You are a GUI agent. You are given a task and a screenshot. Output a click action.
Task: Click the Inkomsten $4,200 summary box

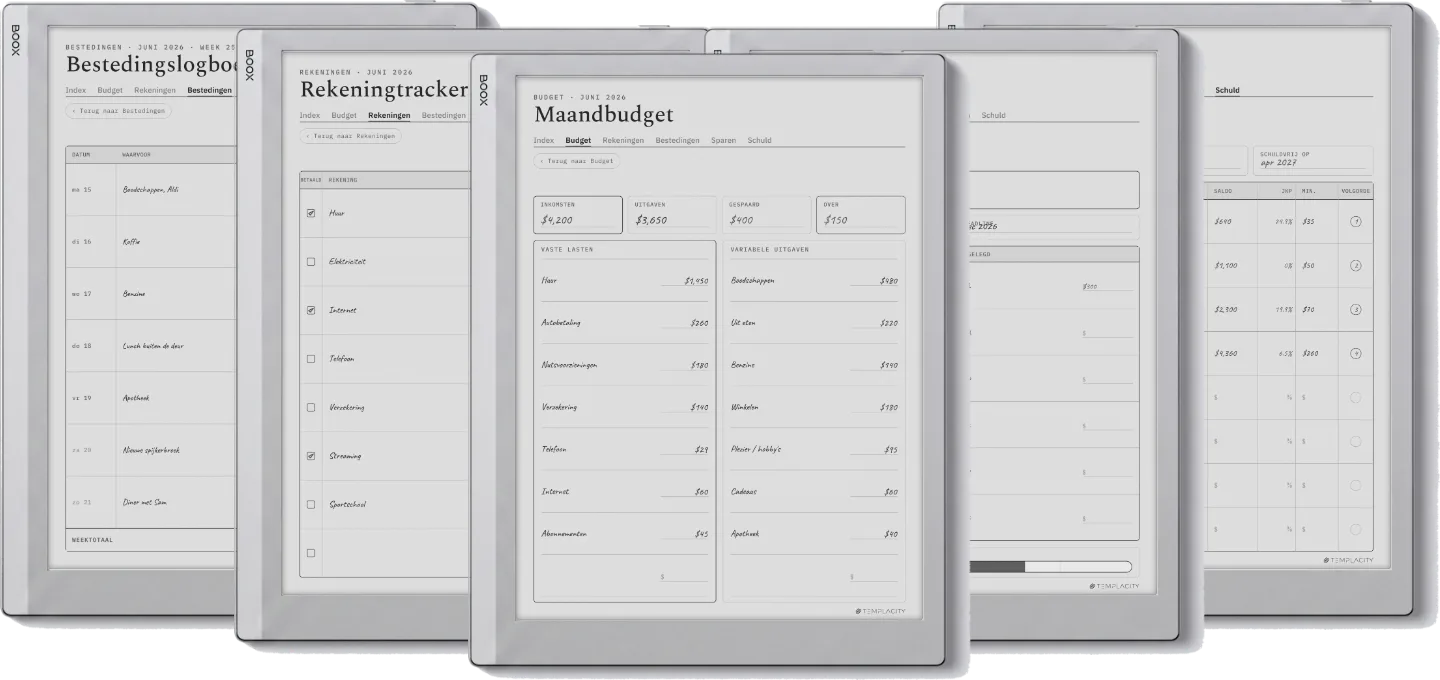click(x=578, y=214)
